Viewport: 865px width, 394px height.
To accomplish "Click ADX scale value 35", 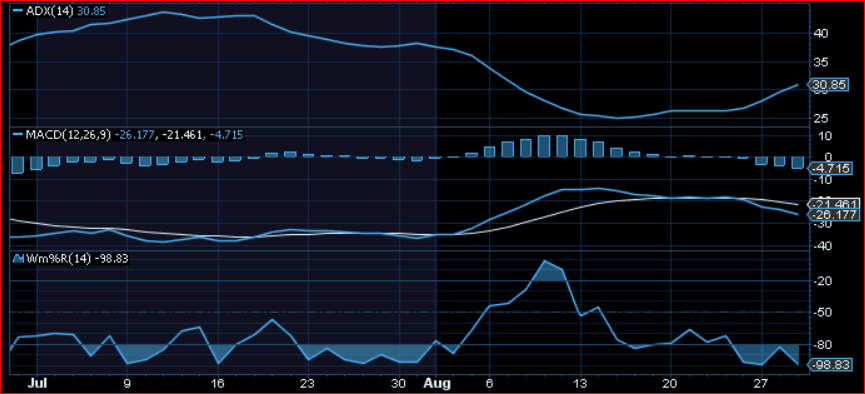I will (x=820, y=62).
